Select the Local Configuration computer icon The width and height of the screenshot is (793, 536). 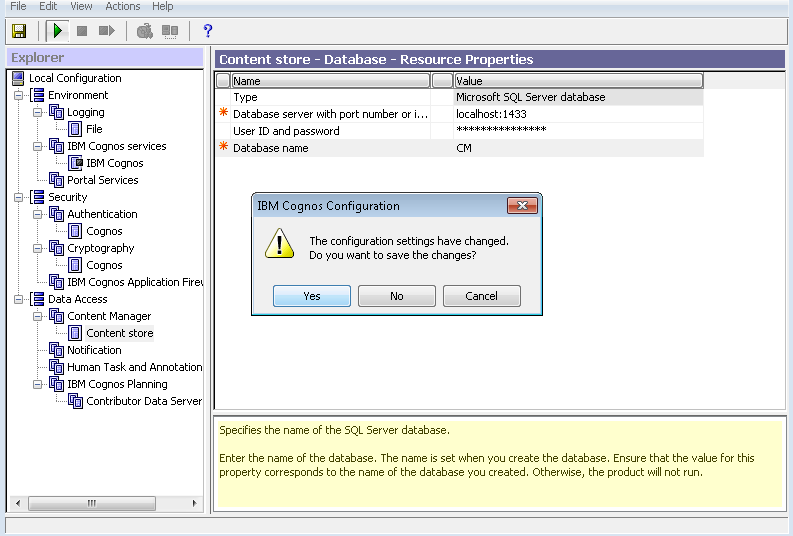[x=18, y=78]
